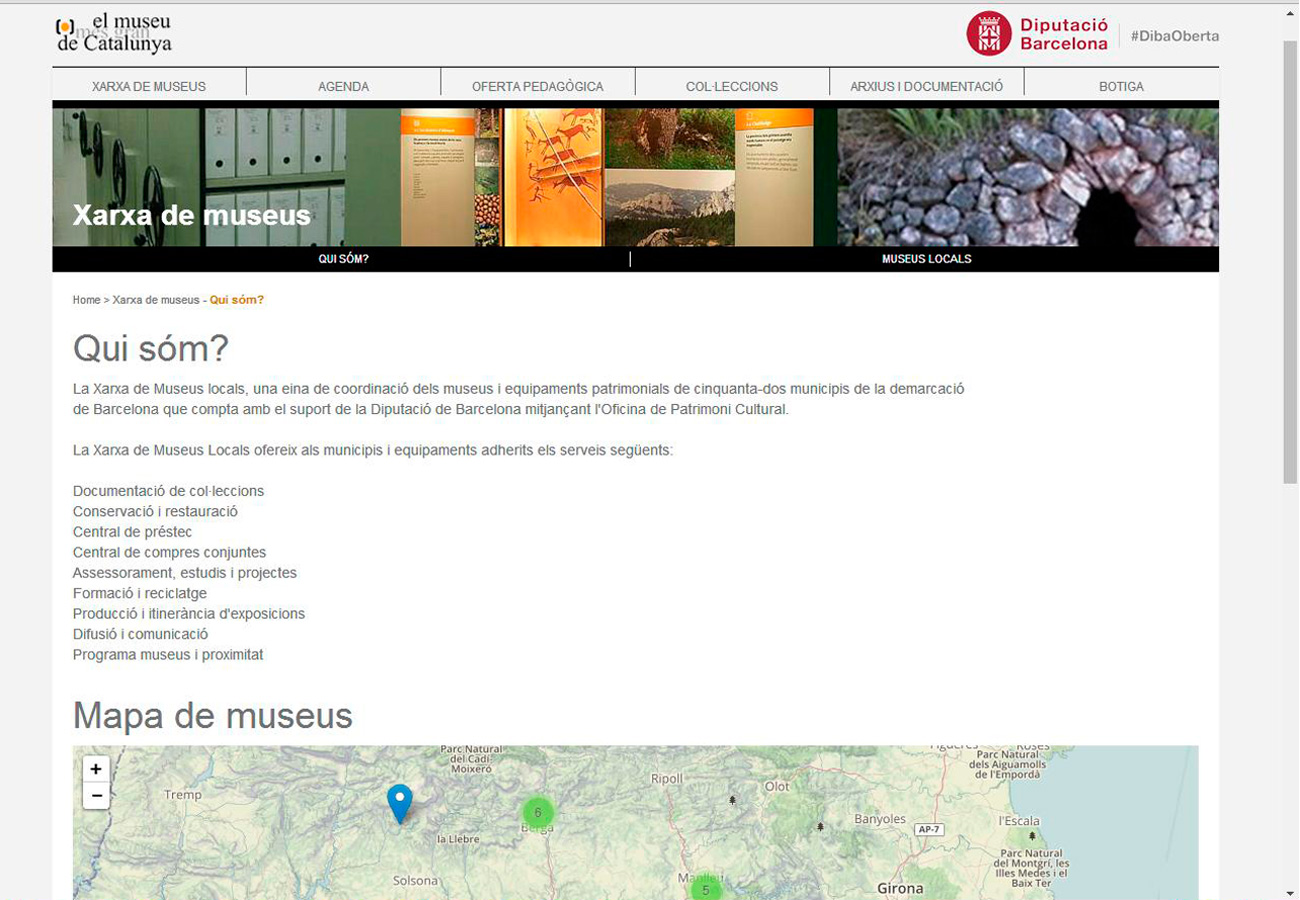Click the scrollbar up arrow
This screenshot has width=1300, height=900.
1291,13
